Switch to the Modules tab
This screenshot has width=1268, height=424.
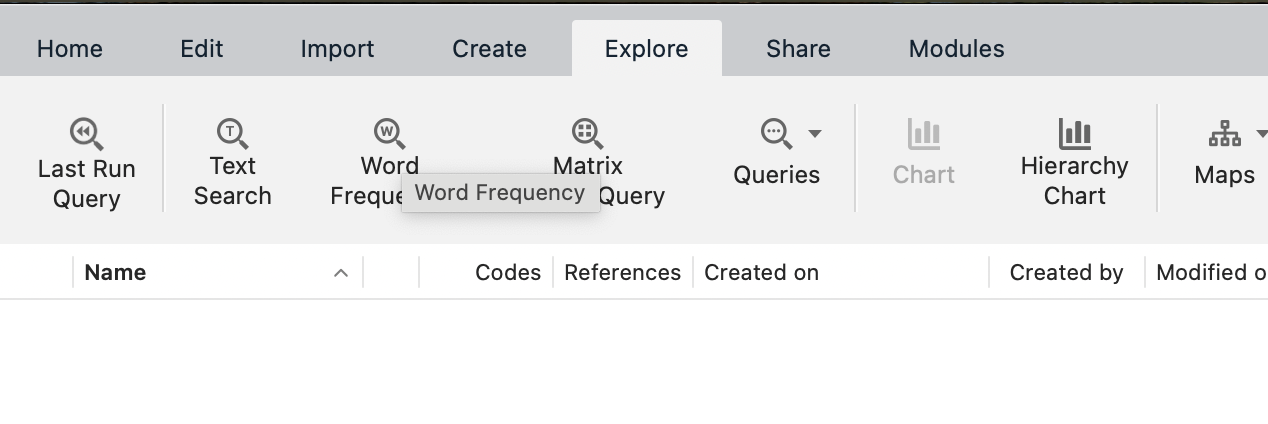[956, 49]
